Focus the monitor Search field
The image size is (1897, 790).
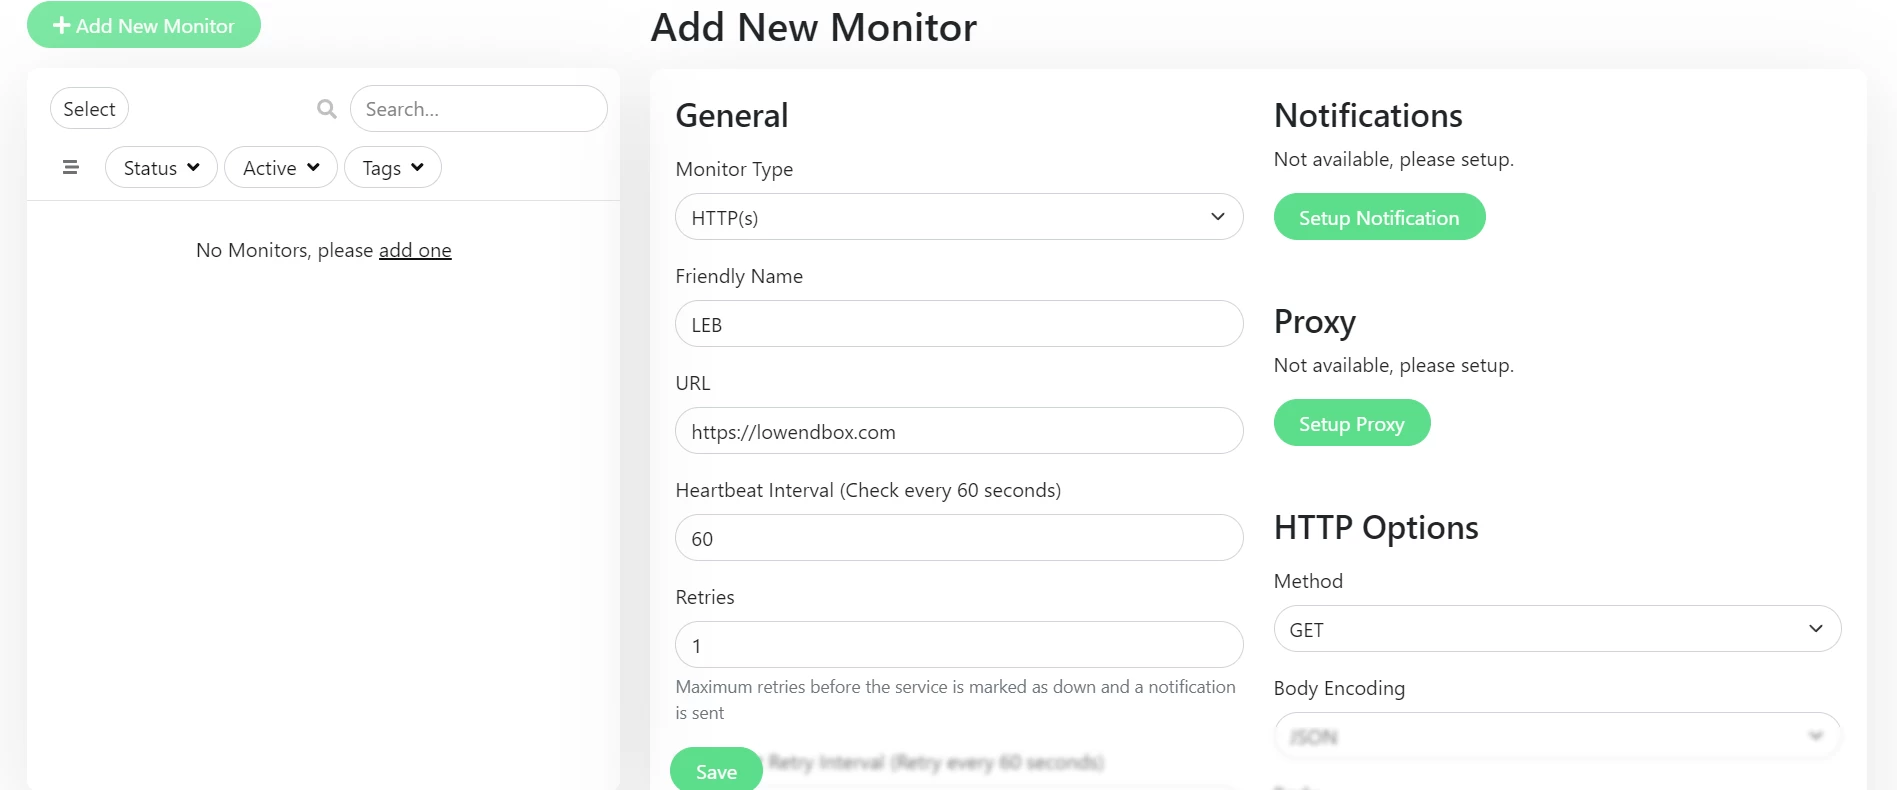pyautogui.click(x=478, y=109)
